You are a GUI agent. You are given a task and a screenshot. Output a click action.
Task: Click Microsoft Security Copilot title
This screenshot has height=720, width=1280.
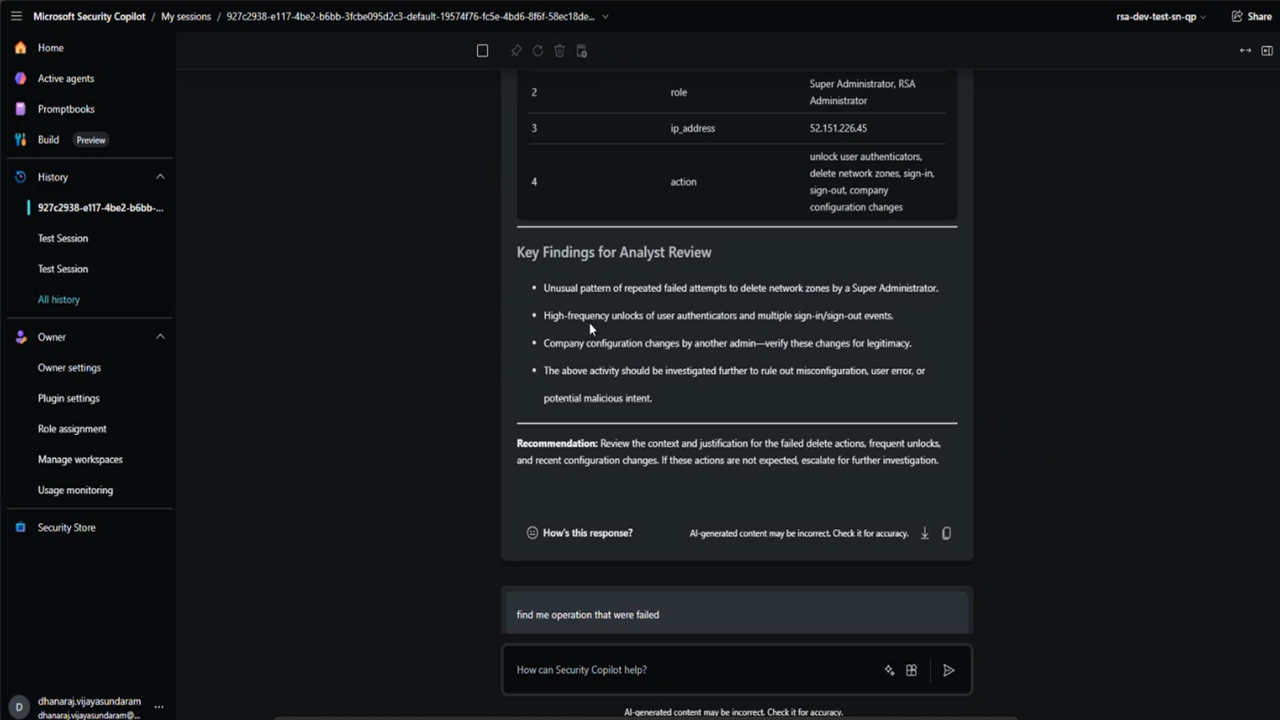89,16
